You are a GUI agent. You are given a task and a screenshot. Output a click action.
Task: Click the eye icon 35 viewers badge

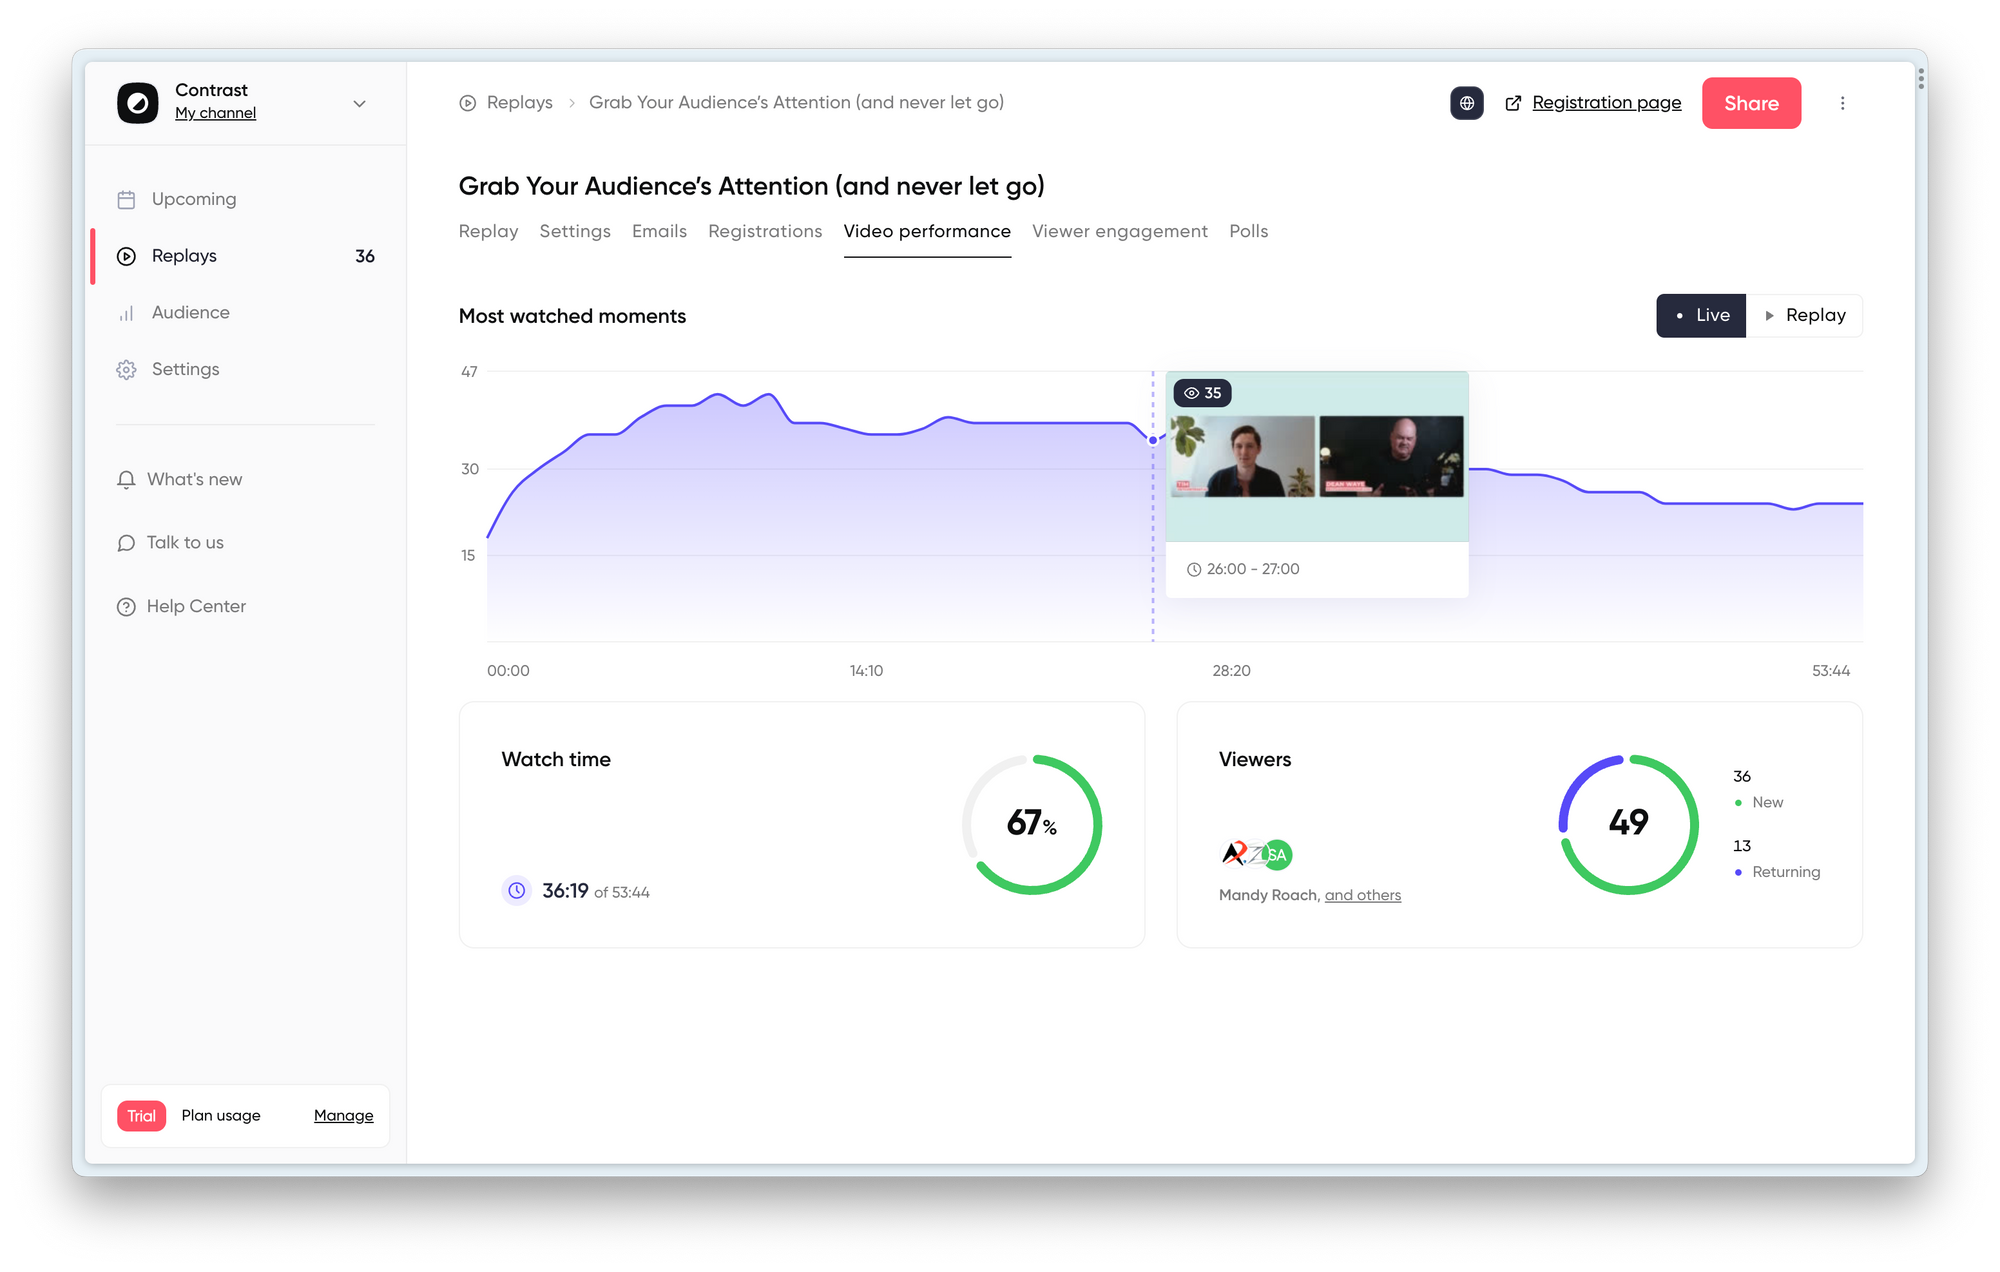[1202, 394]
